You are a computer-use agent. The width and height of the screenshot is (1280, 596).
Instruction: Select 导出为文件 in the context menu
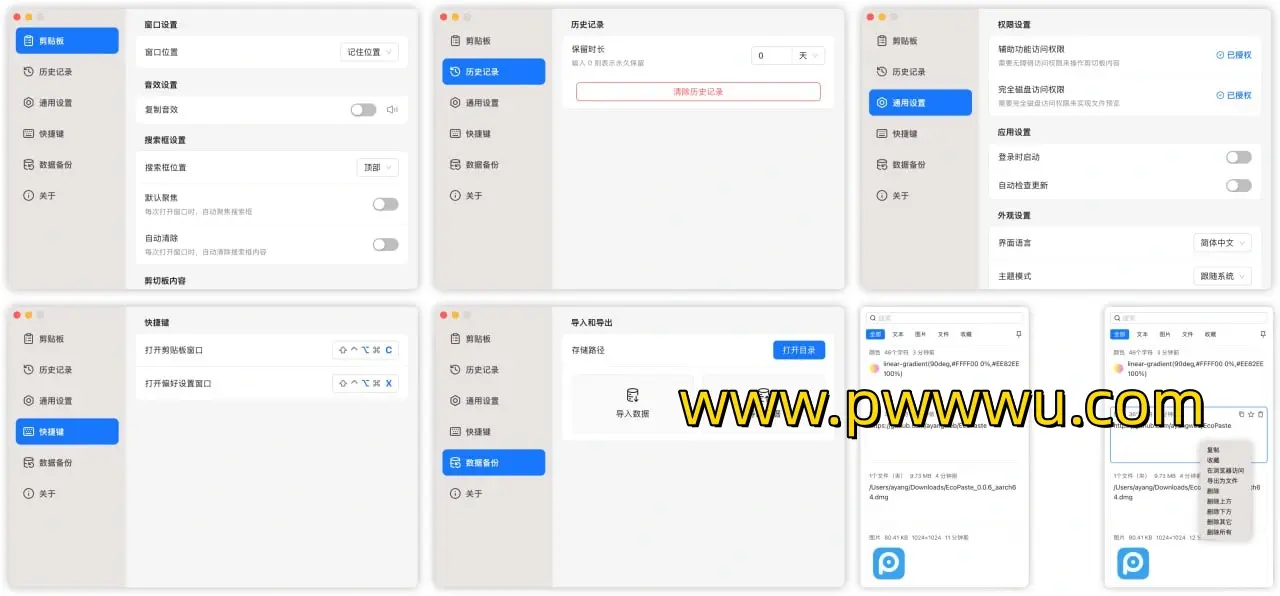(1222, 480)
